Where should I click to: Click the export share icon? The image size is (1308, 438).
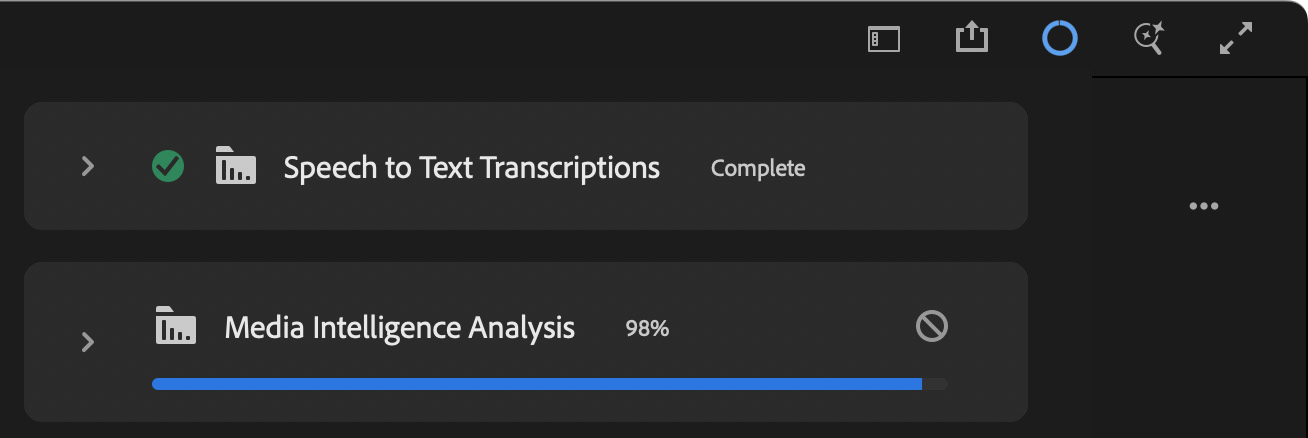pyautogui.click(x=971, y=39)
